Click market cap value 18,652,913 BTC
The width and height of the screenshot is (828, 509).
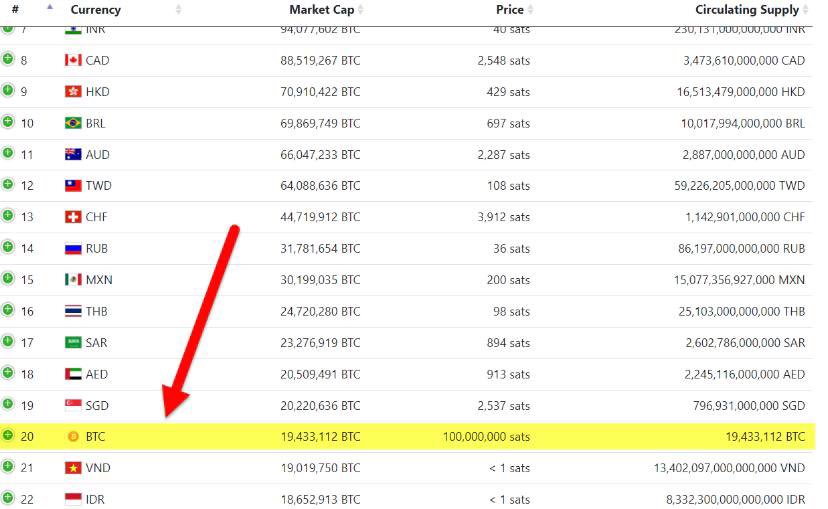(x=320, y=499)
